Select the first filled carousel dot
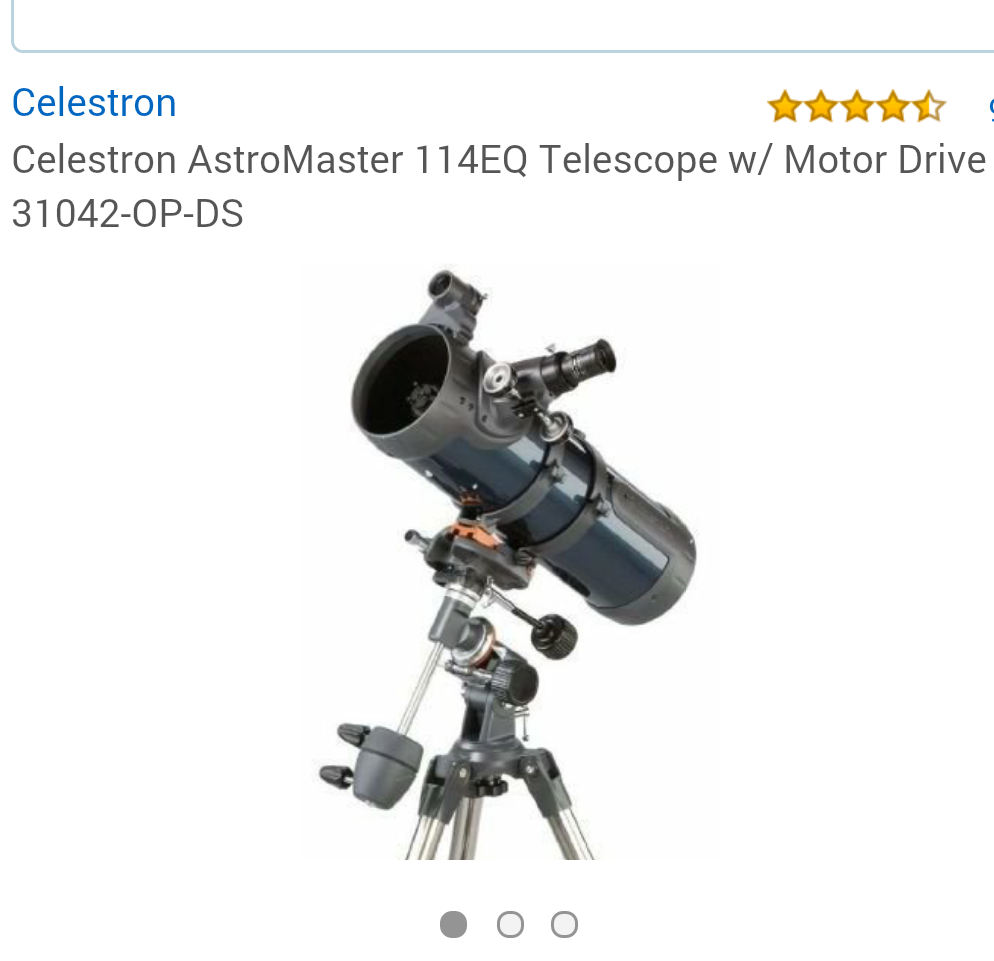This screenshot has width=994, height=961. [453, 924]
